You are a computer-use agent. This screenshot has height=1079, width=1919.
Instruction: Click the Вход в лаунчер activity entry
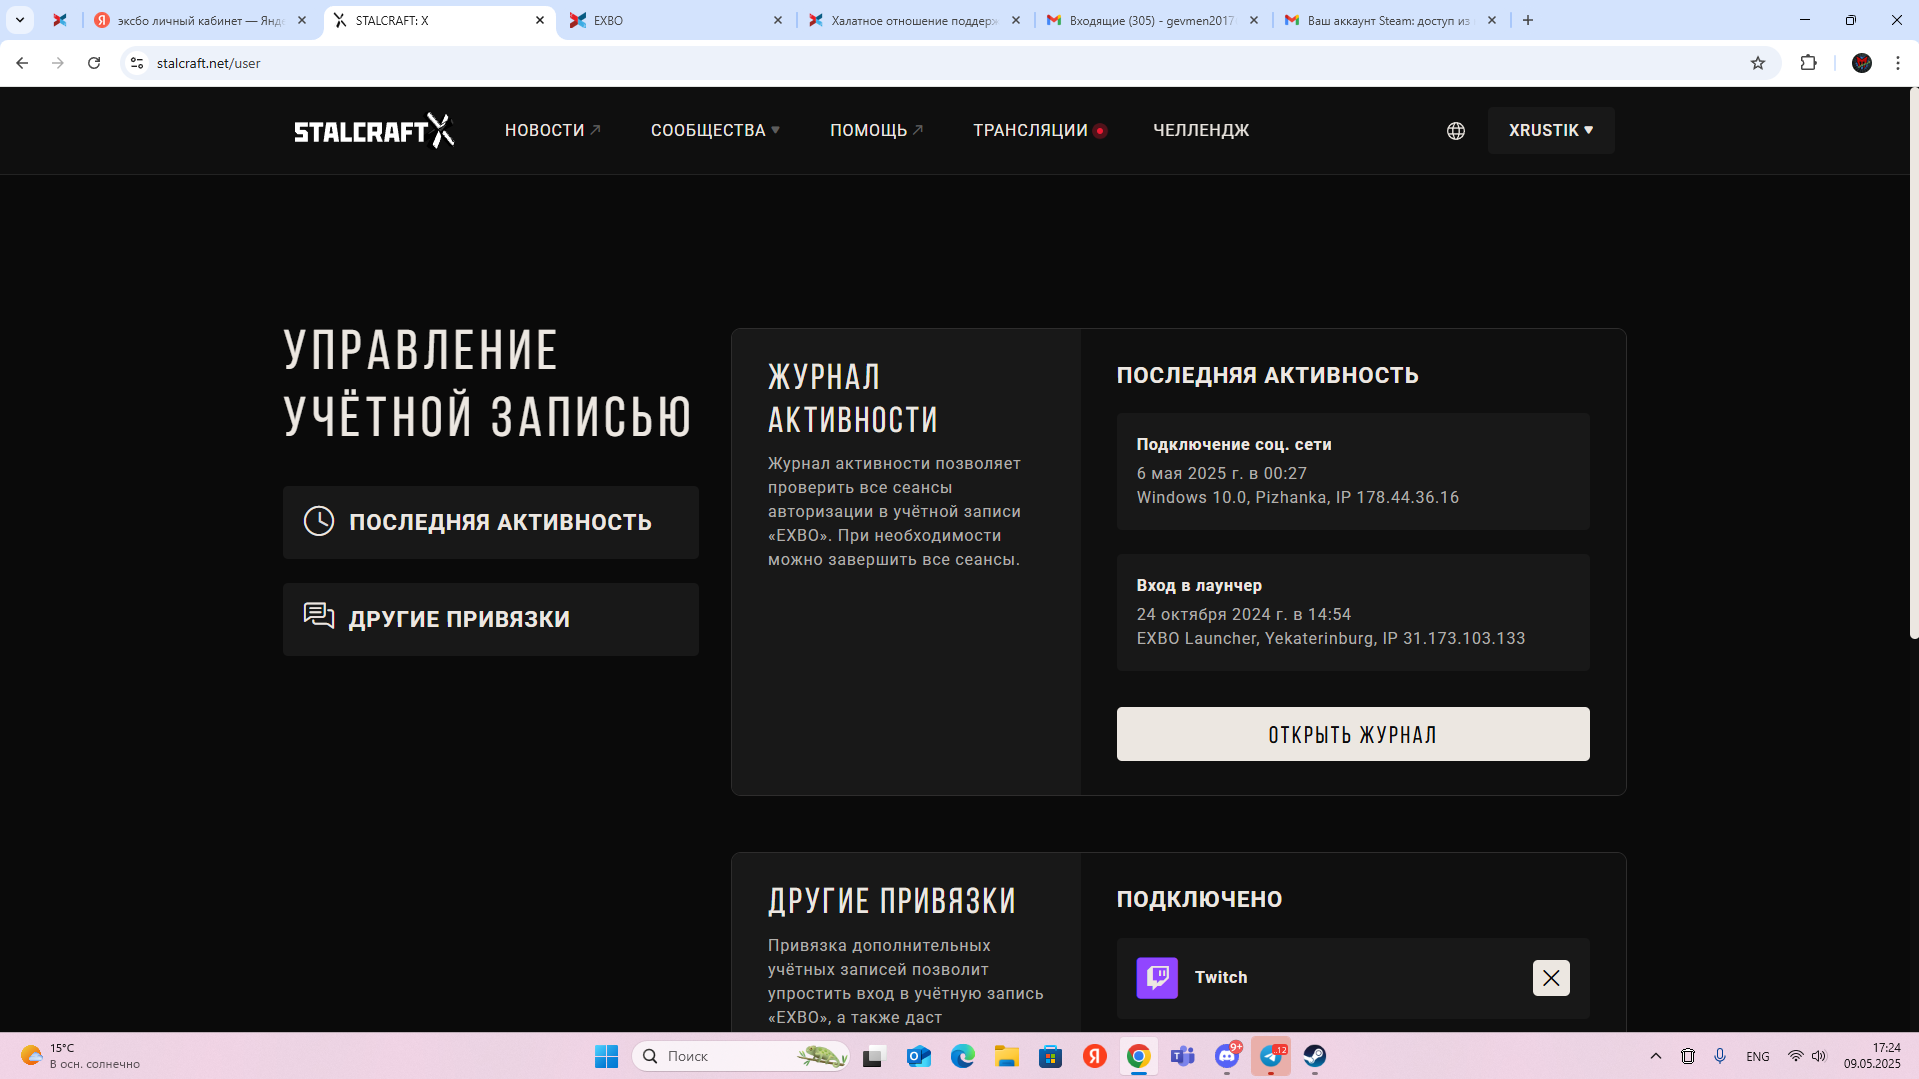pyautogui.click(x=1353, y=612)
